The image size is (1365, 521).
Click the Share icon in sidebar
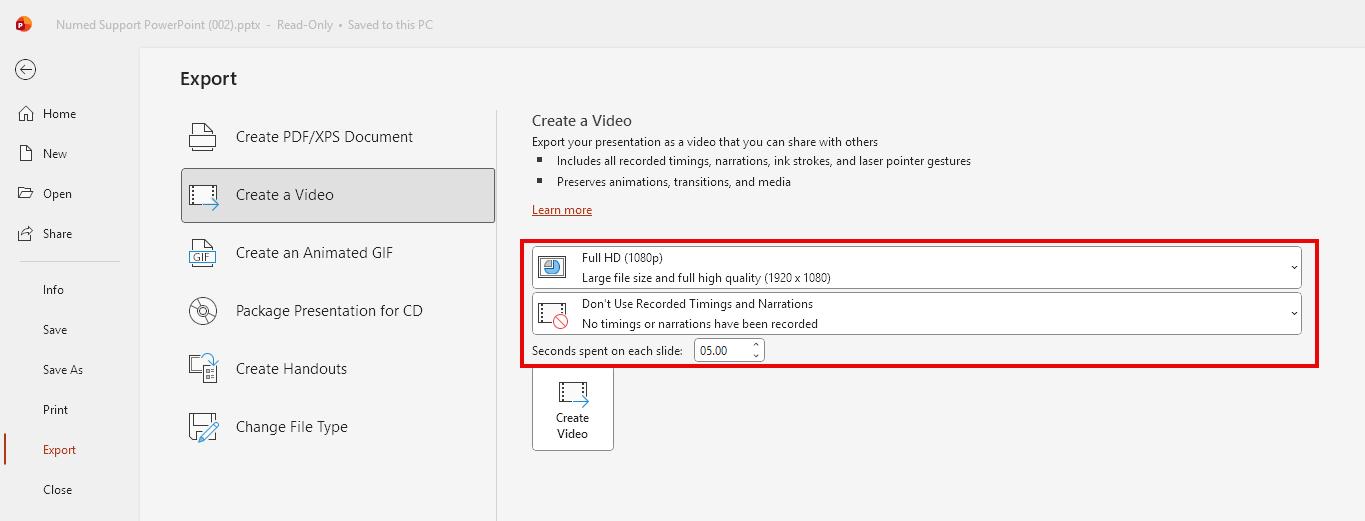coord(26,234)
